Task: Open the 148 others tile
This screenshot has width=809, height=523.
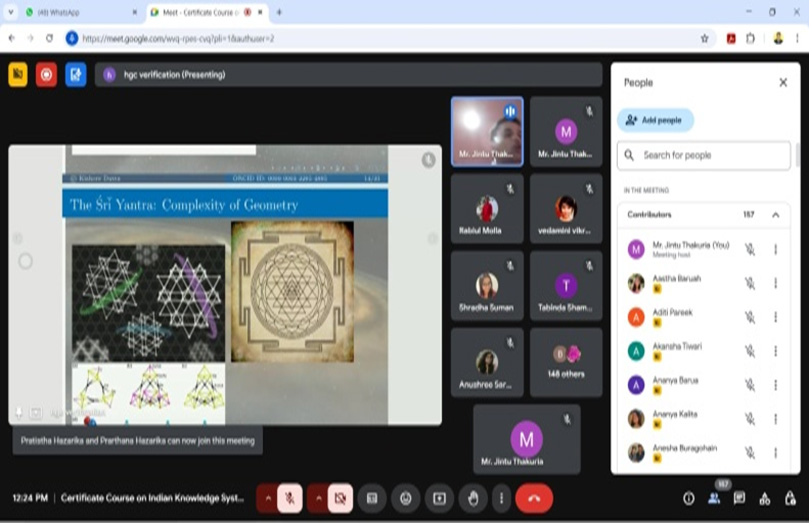Action: click(x=566, y=361)
